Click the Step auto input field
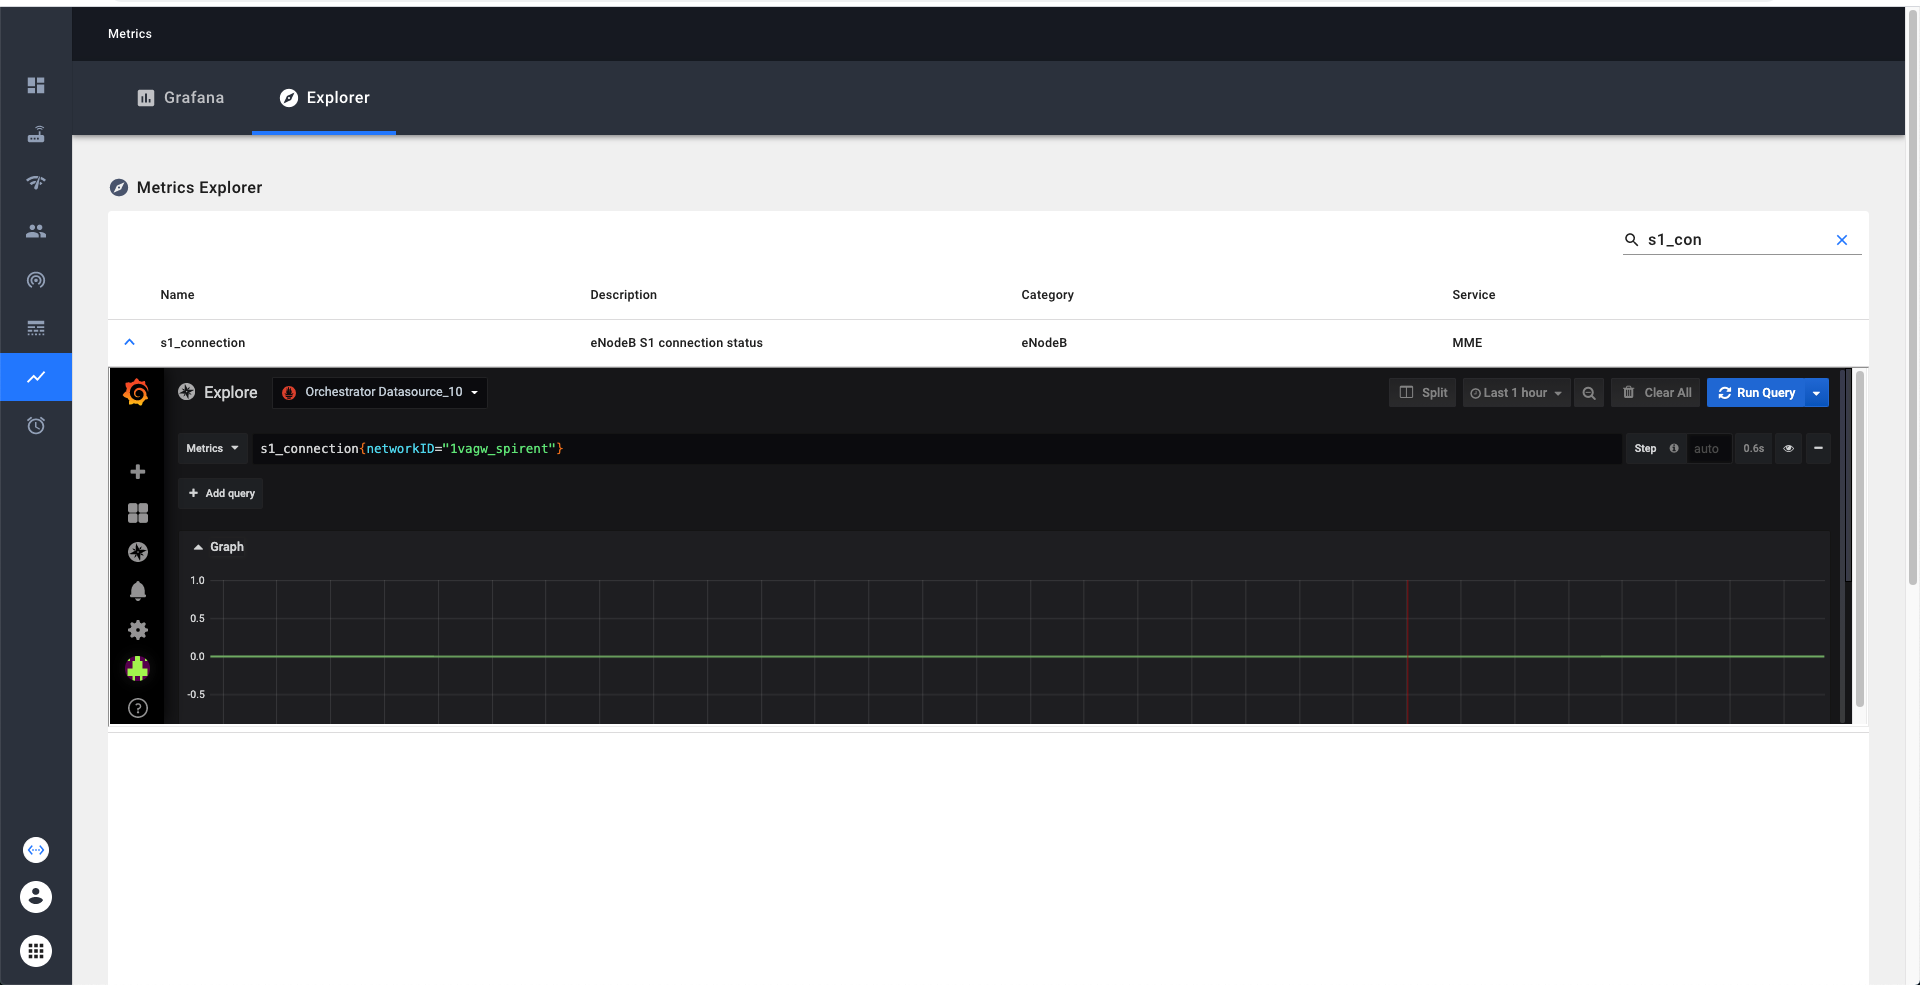Image resolution: width=1920 pixels, height=985 pixels. pos(1708,449)
